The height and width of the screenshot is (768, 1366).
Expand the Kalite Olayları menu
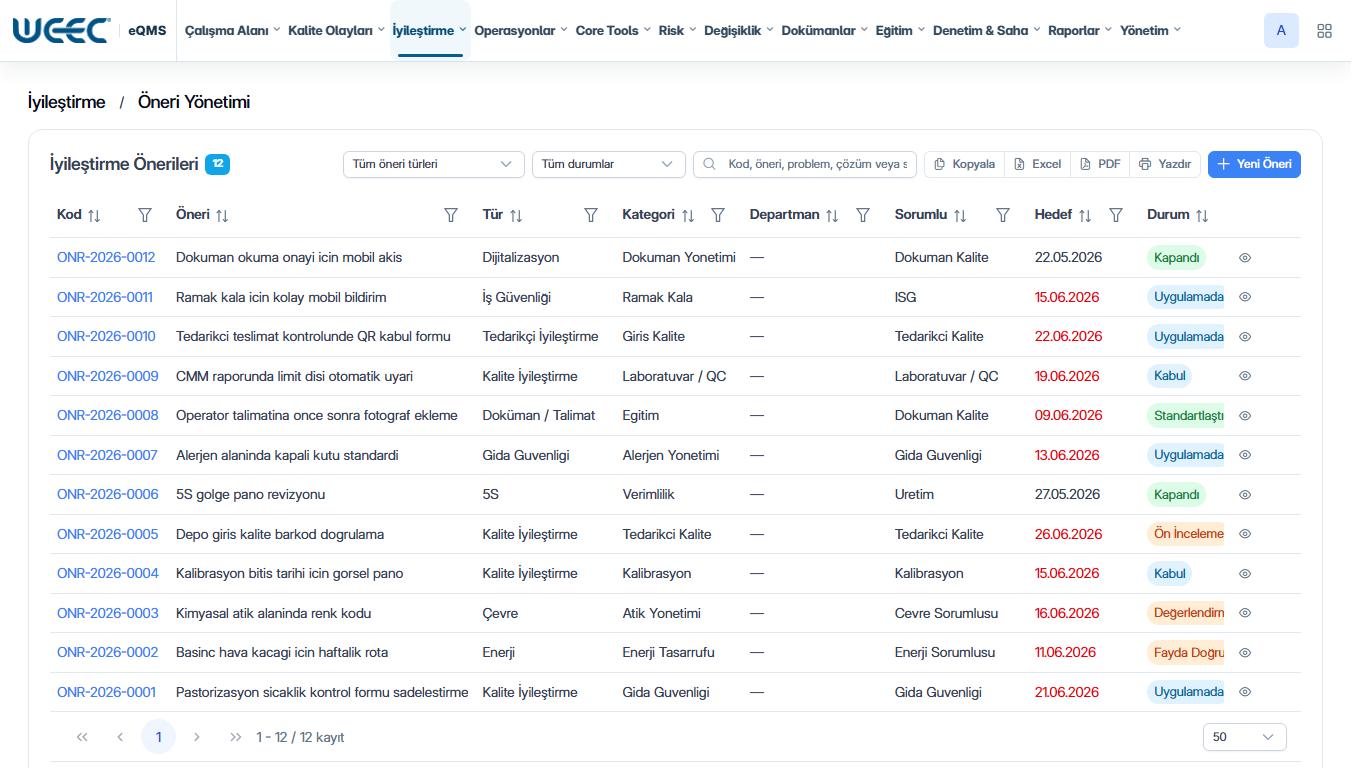[336, 31]
